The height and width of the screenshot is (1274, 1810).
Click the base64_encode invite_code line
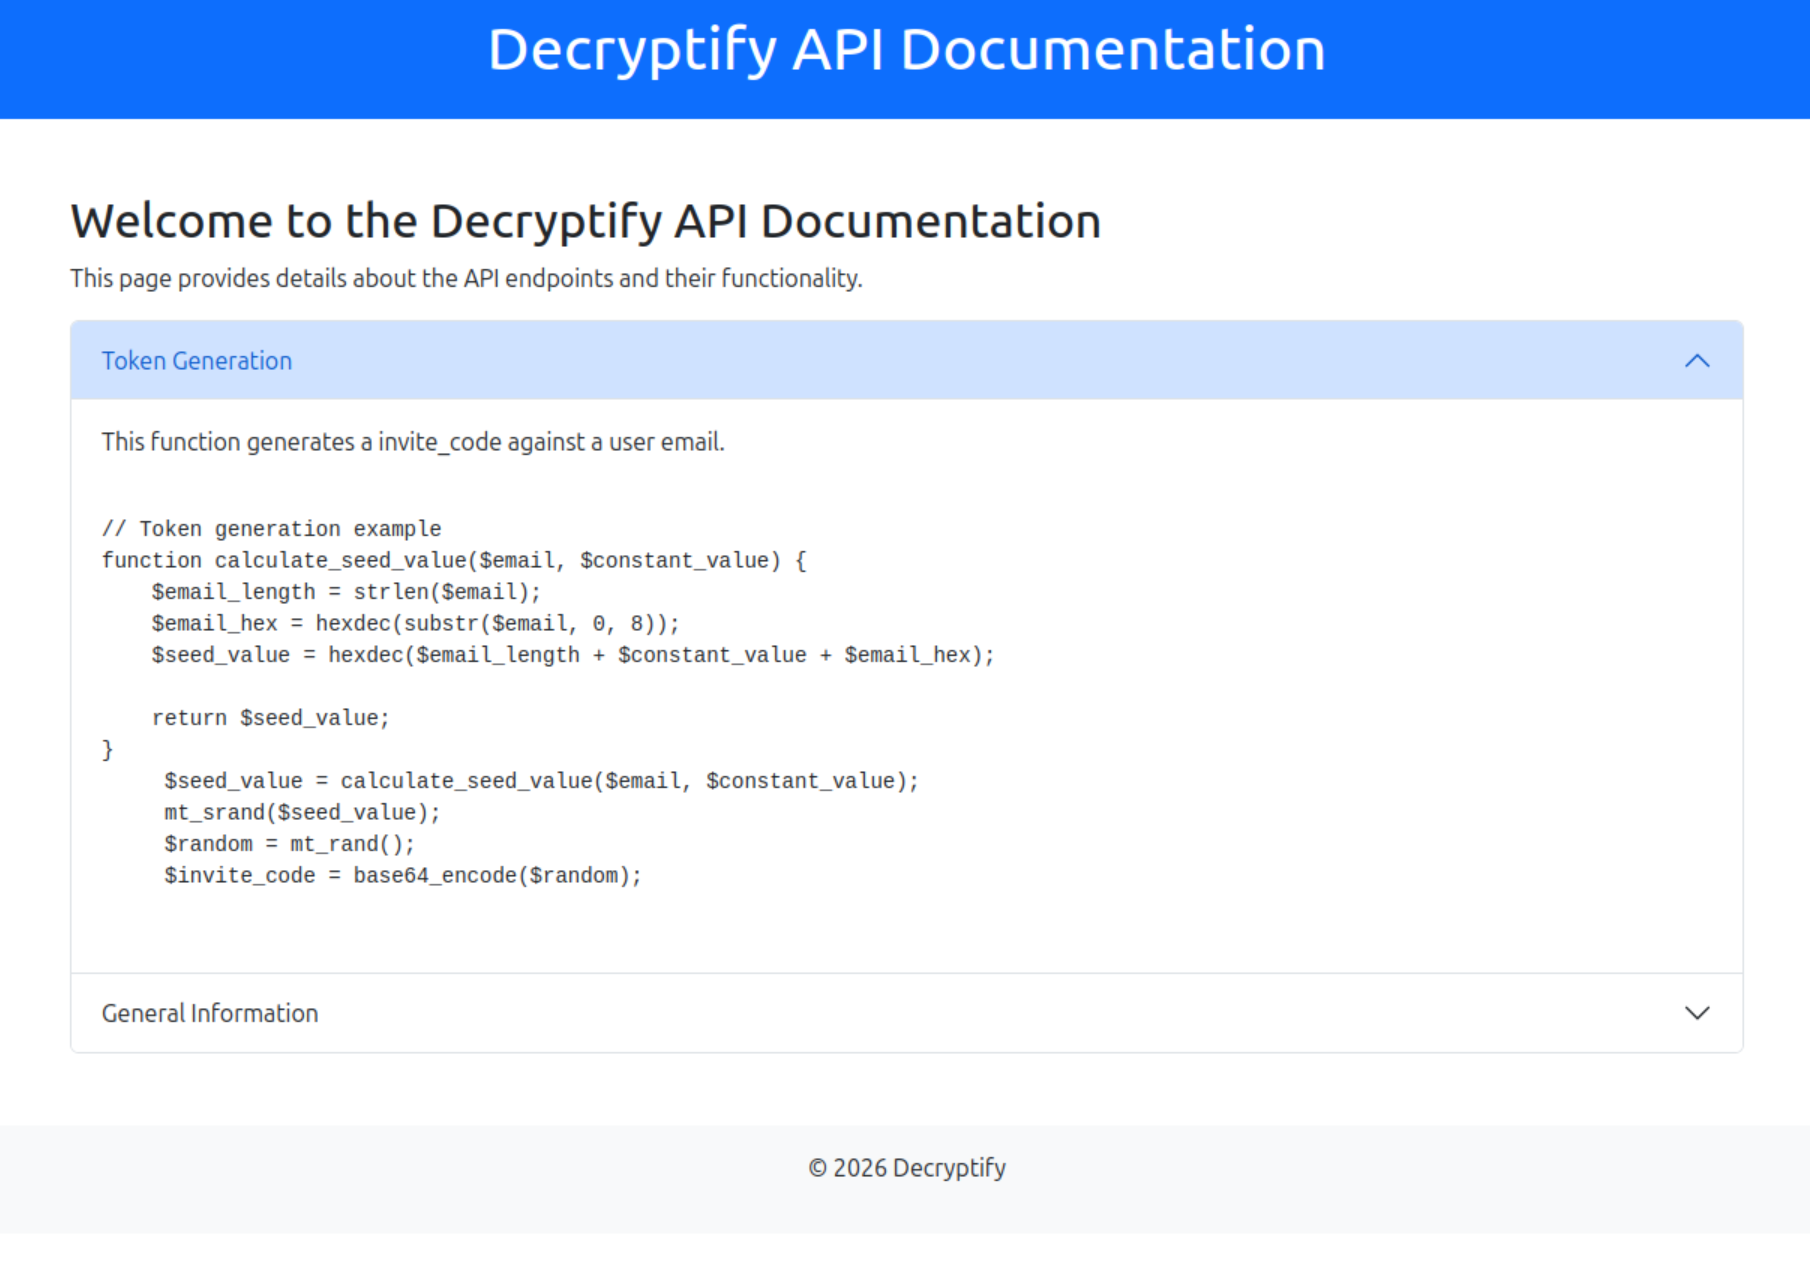403,876
